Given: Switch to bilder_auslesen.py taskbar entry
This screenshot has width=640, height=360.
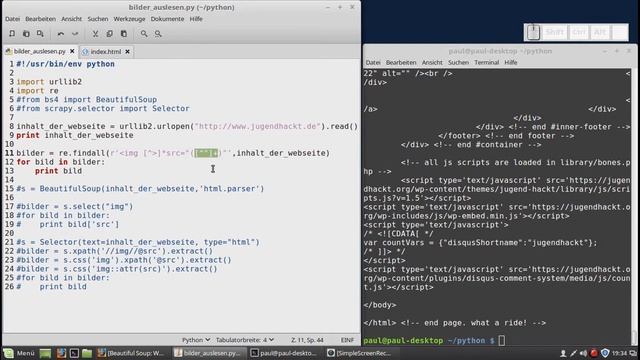Looking at the screenshot, I should point(208,353).
